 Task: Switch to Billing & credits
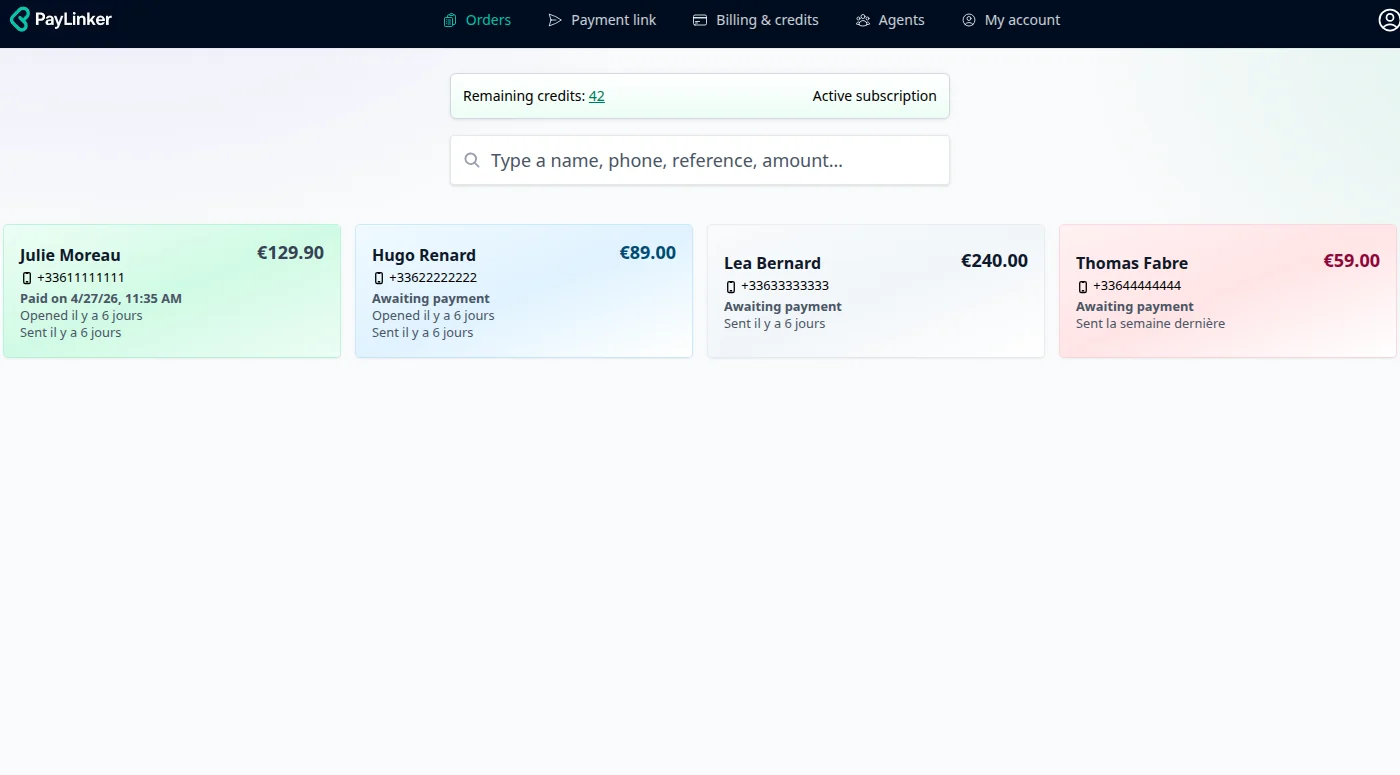(x=755, y=20)
